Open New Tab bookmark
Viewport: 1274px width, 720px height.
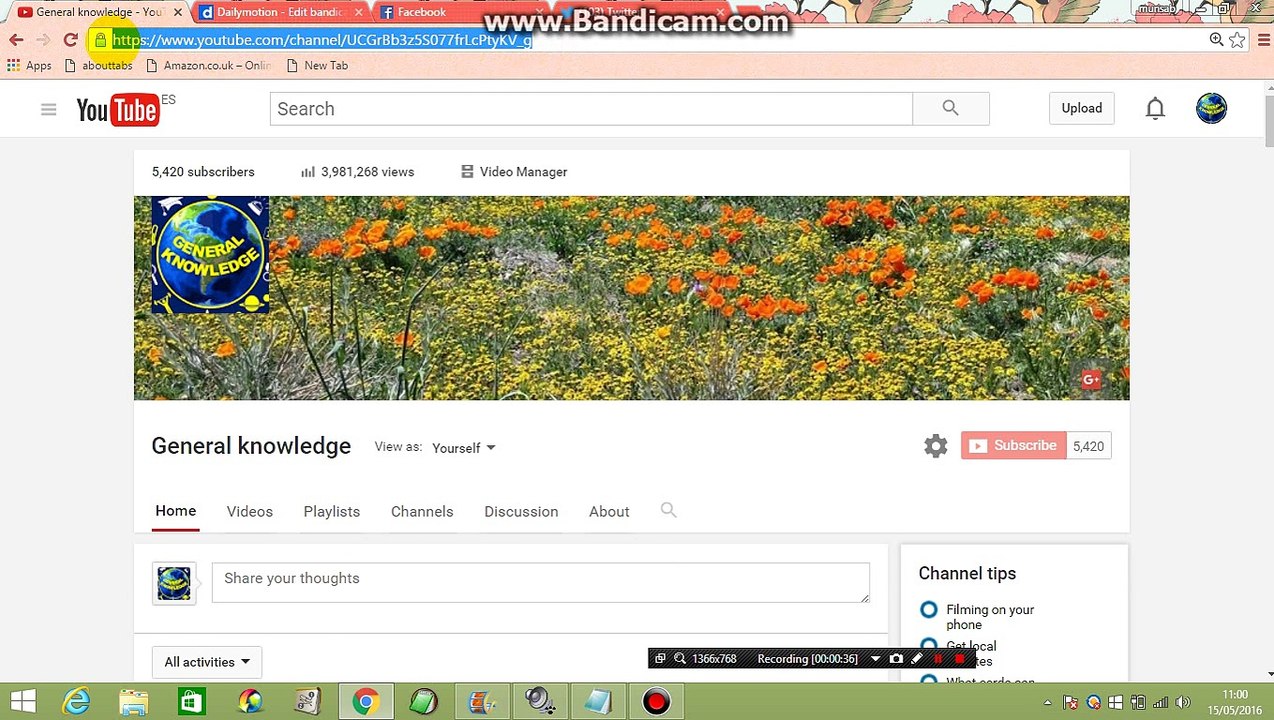317,65
